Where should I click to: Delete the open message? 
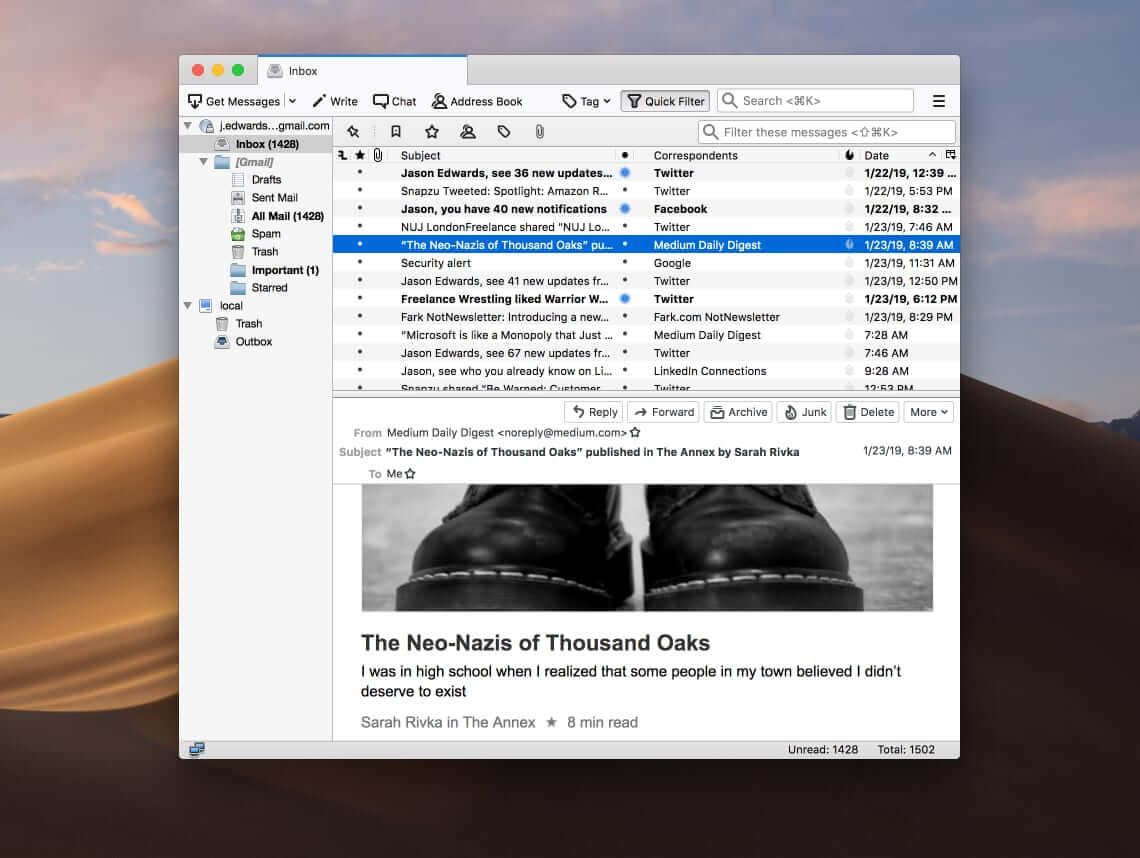tap(867, 412)
